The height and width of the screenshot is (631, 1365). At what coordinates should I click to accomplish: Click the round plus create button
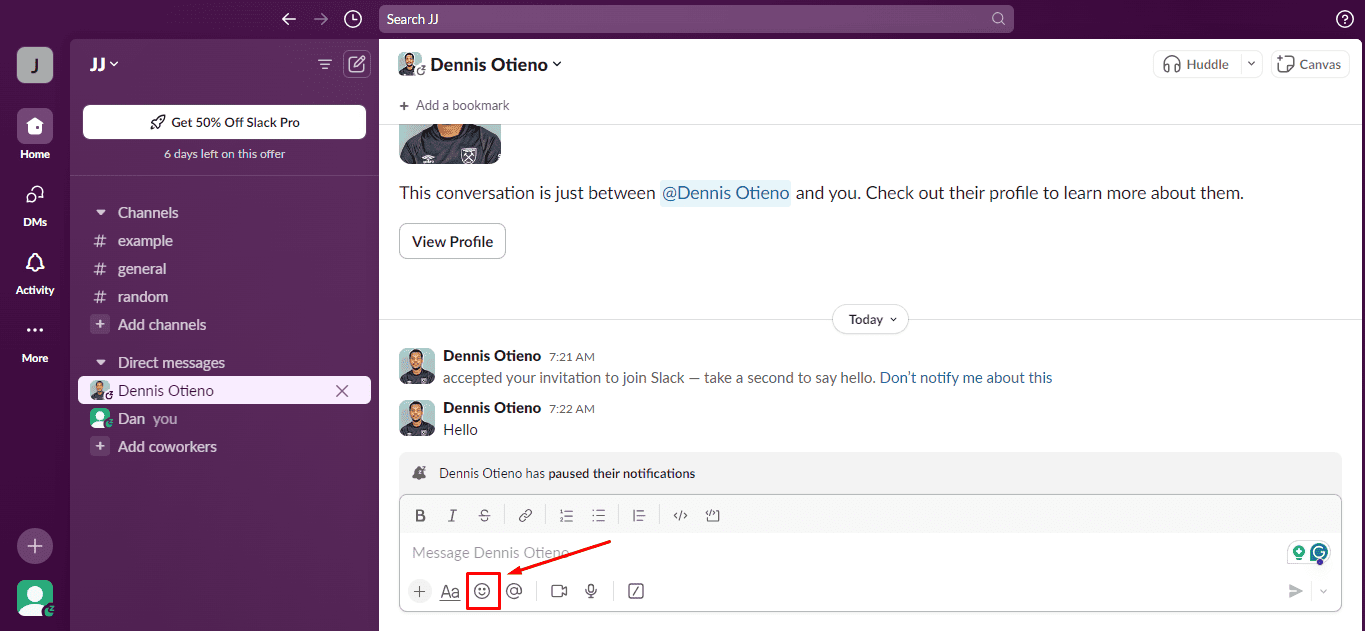(35, 546)
